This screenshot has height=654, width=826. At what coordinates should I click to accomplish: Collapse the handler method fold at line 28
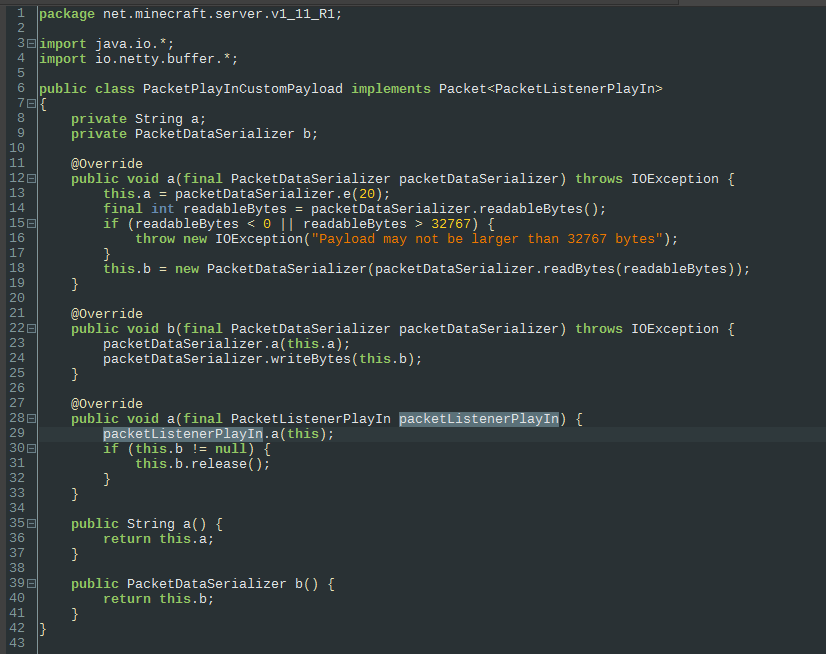29,418
